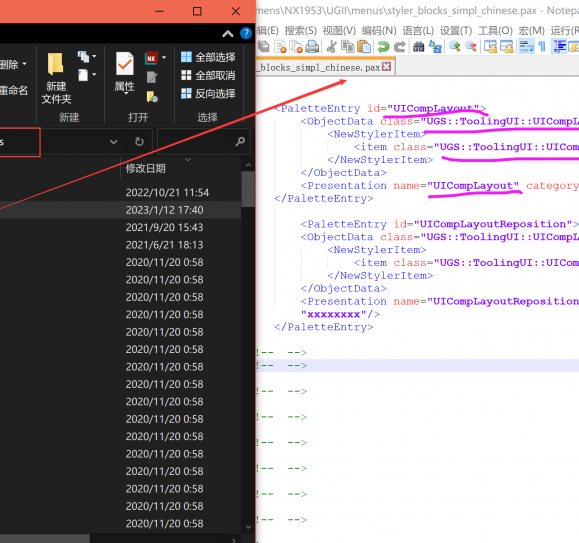Open the 搜索(S) menu in Notepad++

click(301, 31)
